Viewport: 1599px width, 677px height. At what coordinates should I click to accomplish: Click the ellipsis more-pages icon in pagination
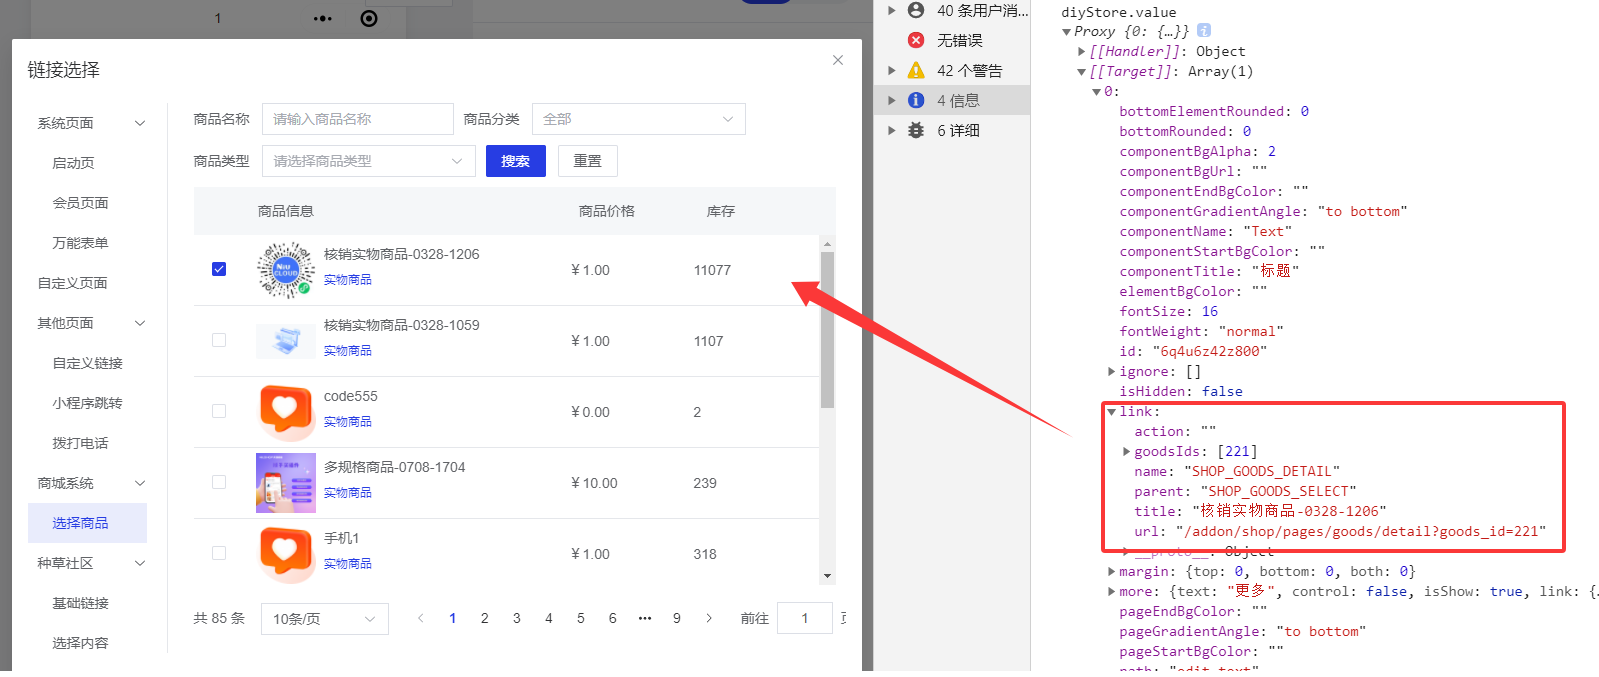[x=645, y=618]
